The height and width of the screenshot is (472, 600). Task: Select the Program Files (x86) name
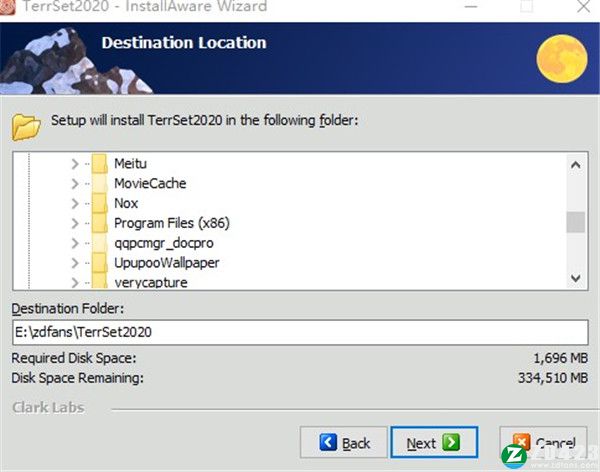pos(172,223)
